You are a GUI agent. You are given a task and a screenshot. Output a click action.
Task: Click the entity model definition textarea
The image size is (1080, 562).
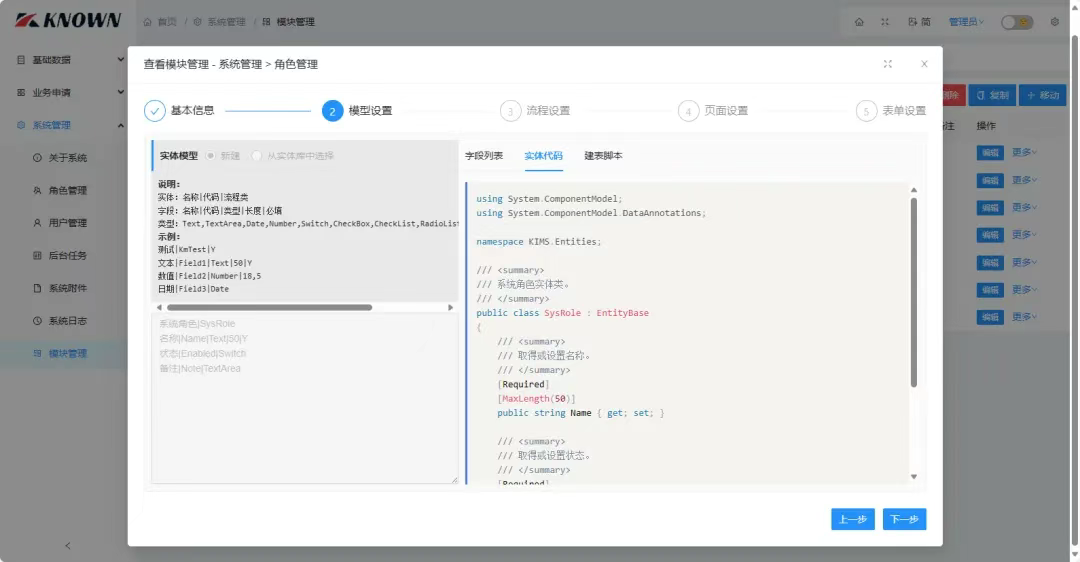(304, 398)
